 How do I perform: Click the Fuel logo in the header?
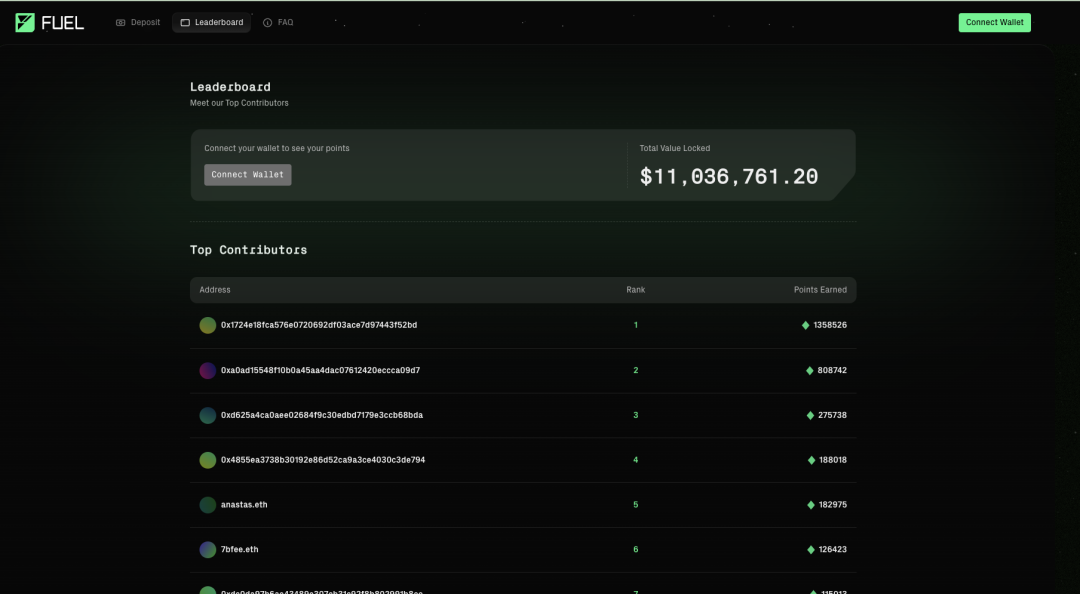coord(50,22)
